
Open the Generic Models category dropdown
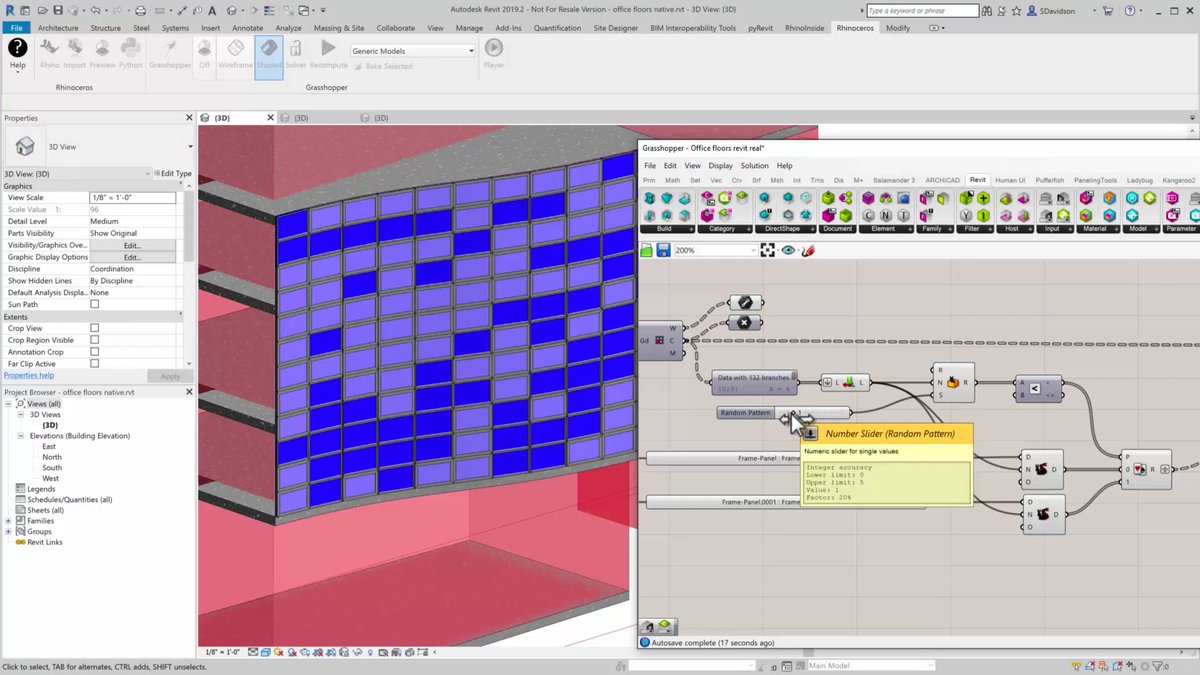click(412, 50)
